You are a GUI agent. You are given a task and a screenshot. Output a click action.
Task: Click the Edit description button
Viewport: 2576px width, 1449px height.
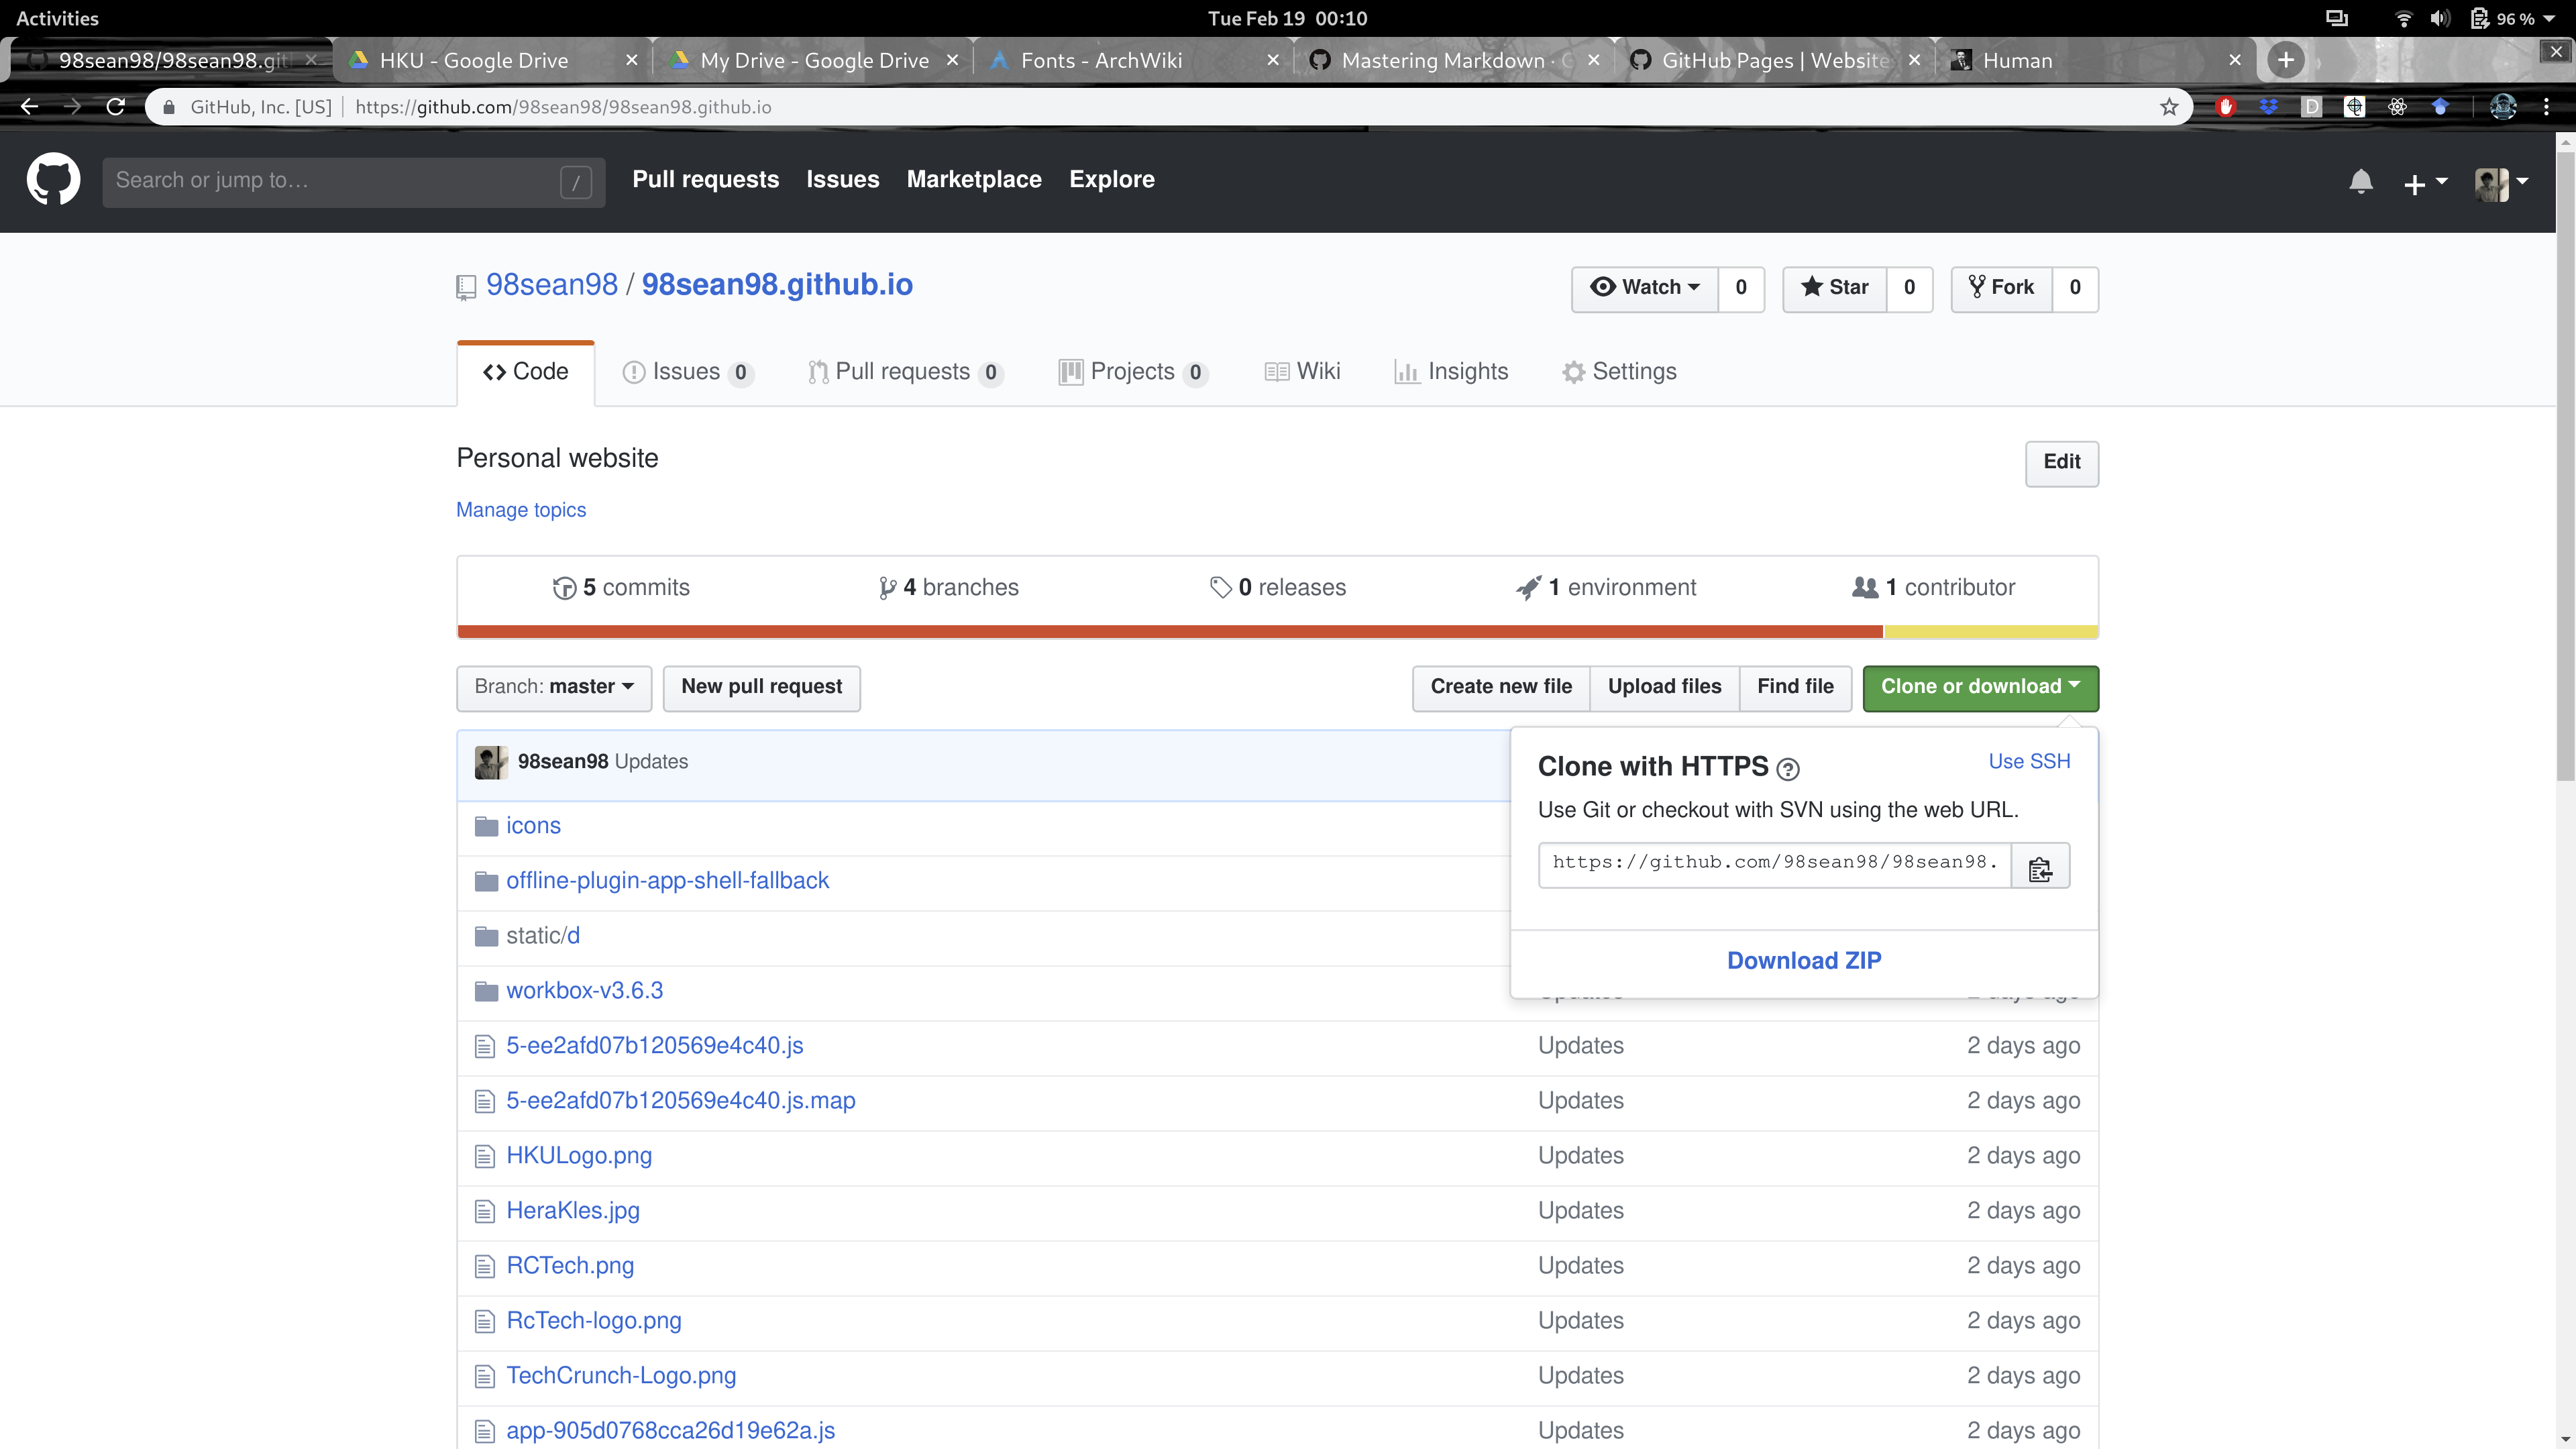pos(2062,463)
